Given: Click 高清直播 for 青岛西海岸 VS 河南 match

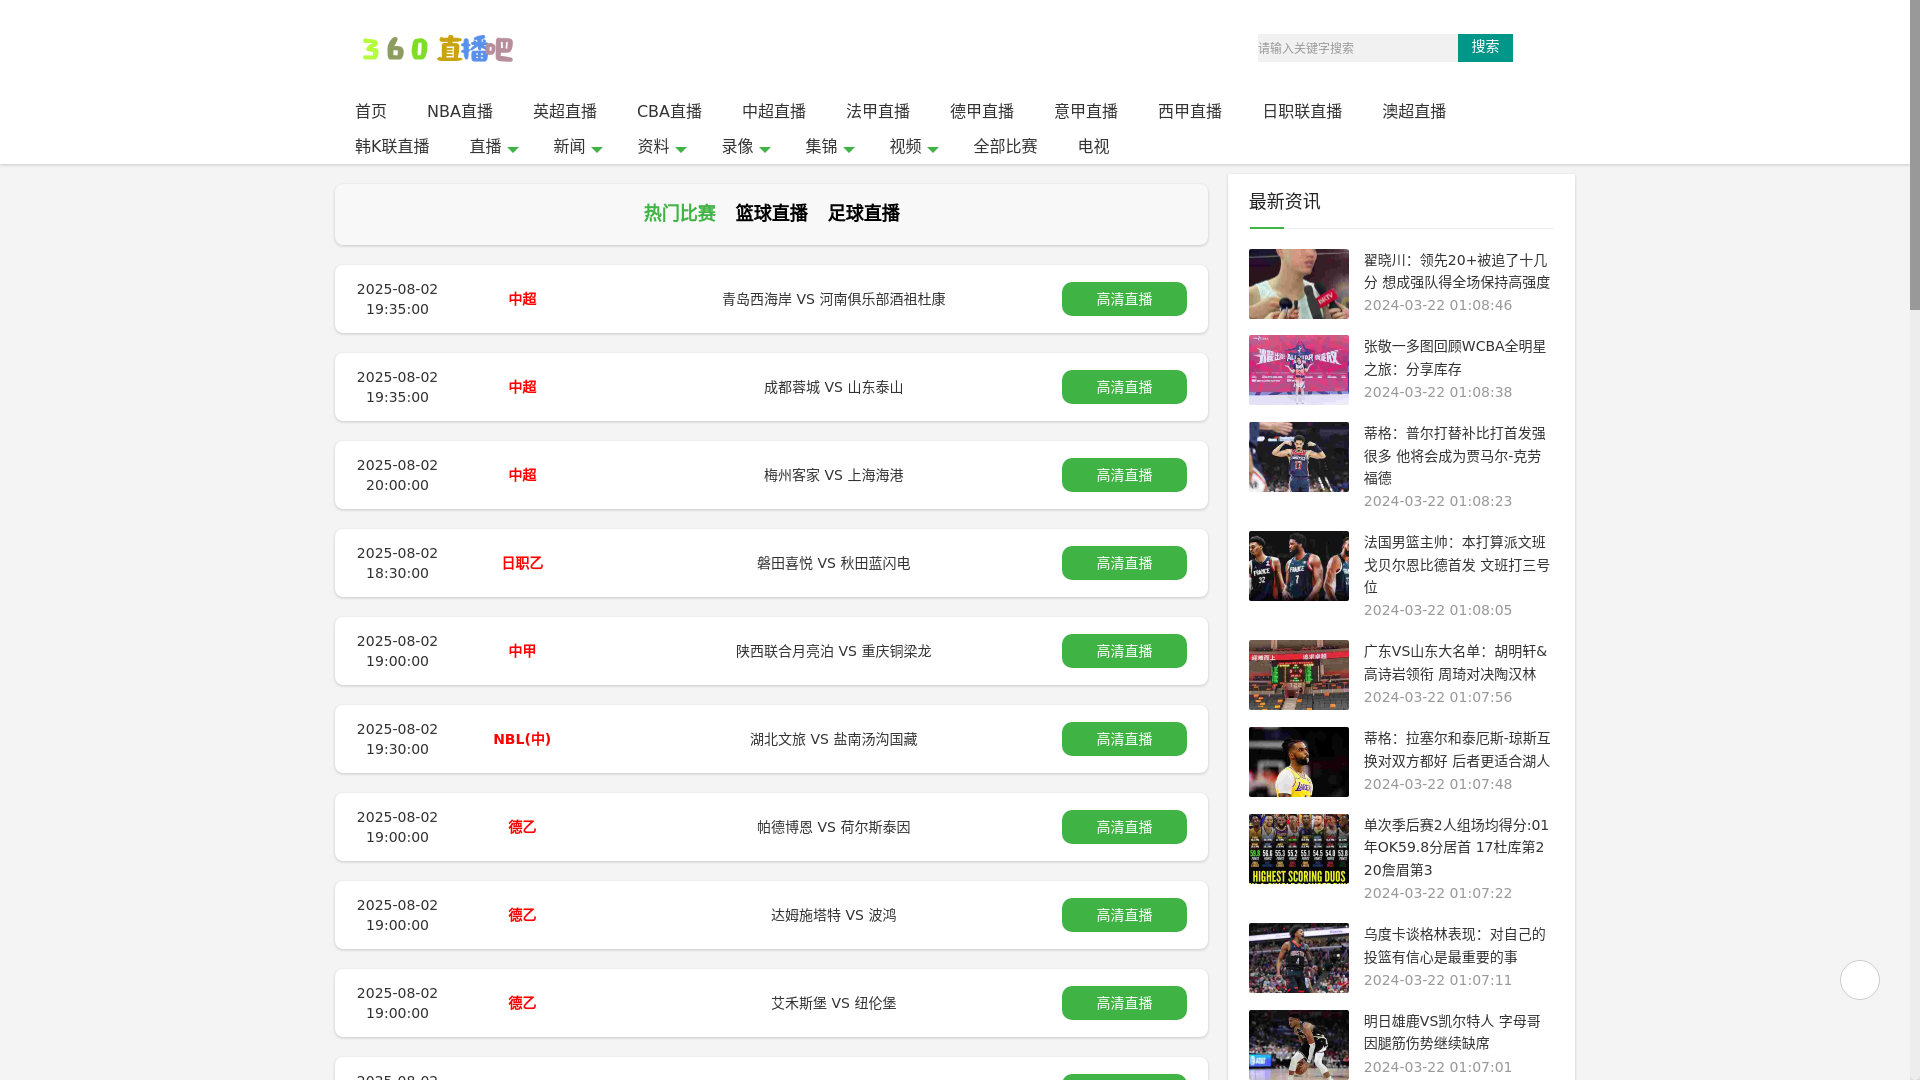Looking at the screenshot, I should [x=1124, y=299].
